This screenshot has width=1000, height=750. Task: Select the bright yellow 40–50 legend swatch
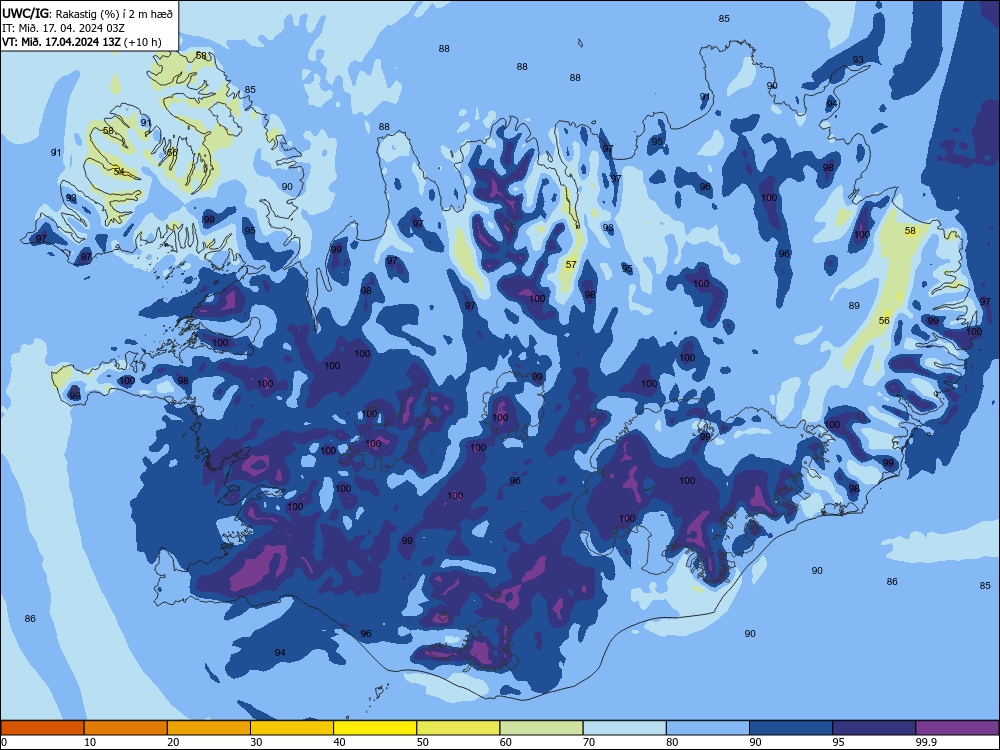pyautogui.click(x=375, y=728)
